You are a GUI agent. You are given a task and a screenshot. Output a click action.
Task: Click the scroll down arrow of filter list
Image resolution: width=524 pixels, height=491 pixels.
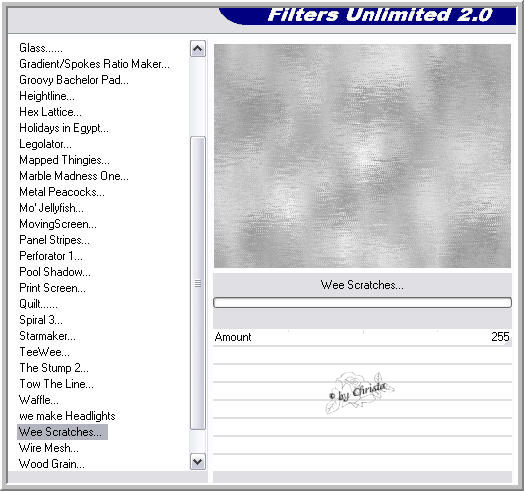(198, 462)
